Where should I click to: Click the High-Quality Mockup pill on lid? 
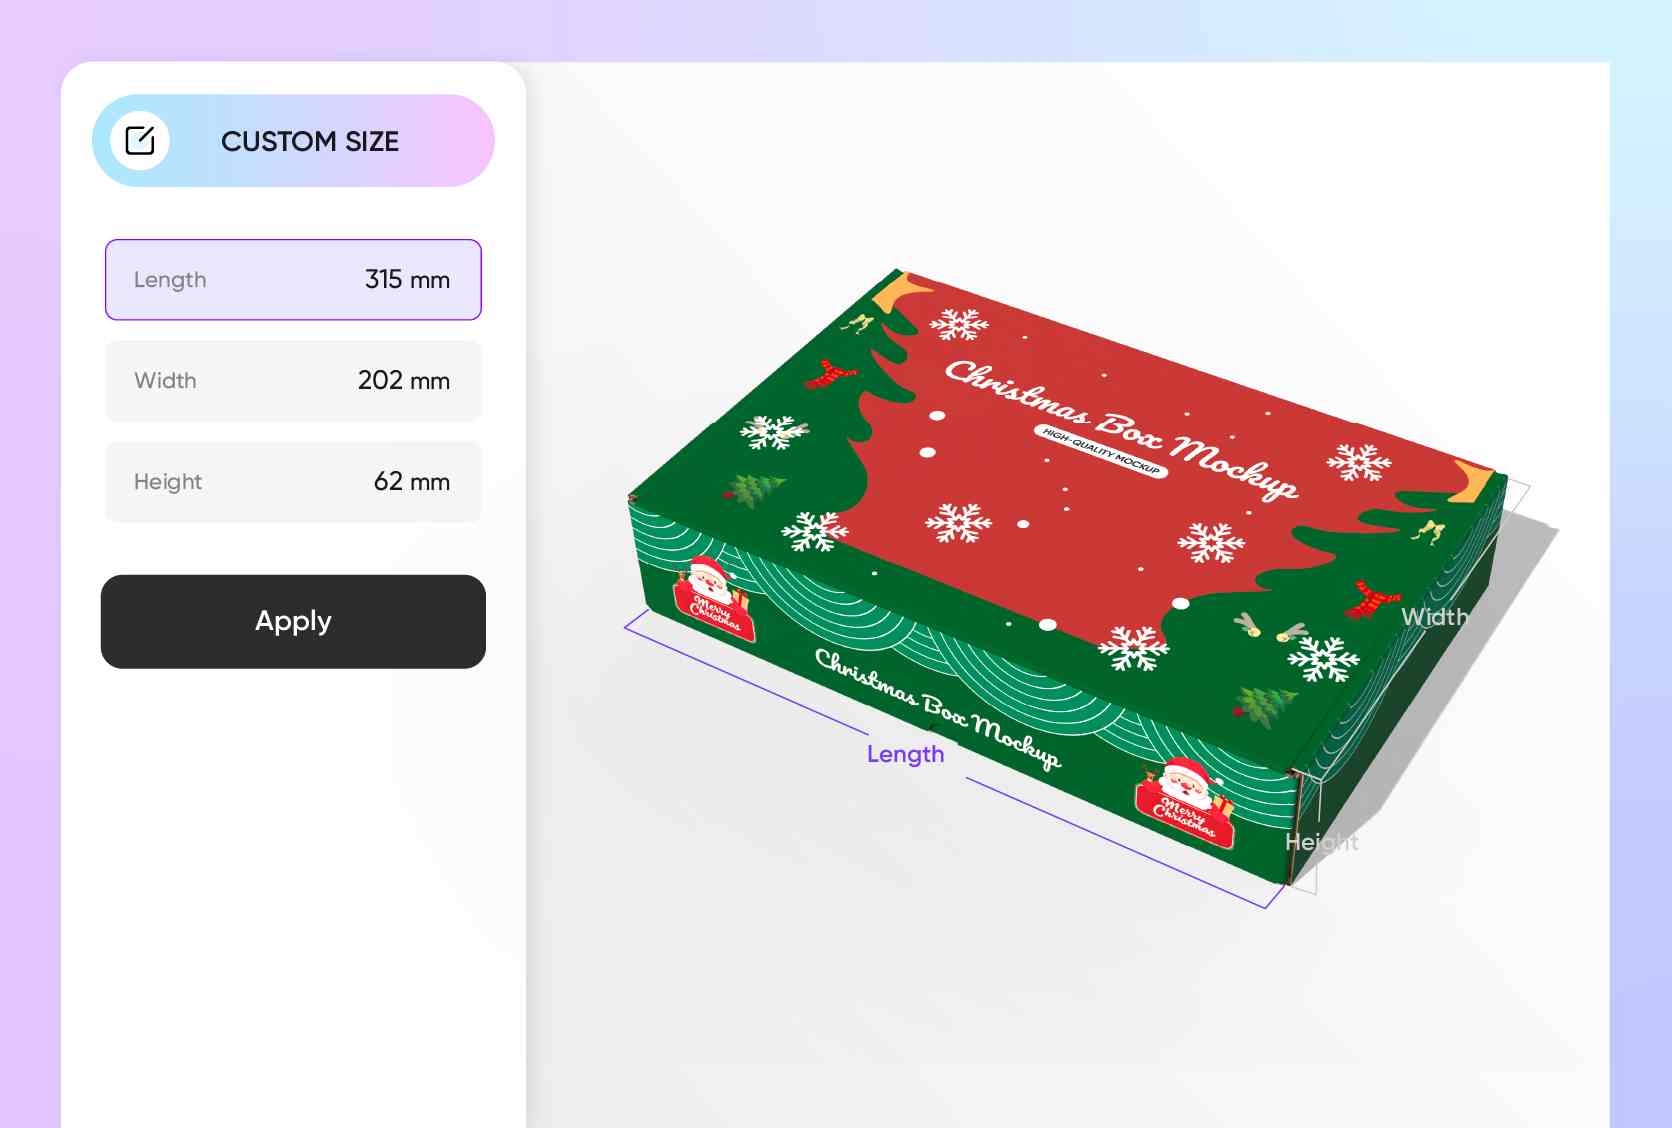[x=1100, y=451]
